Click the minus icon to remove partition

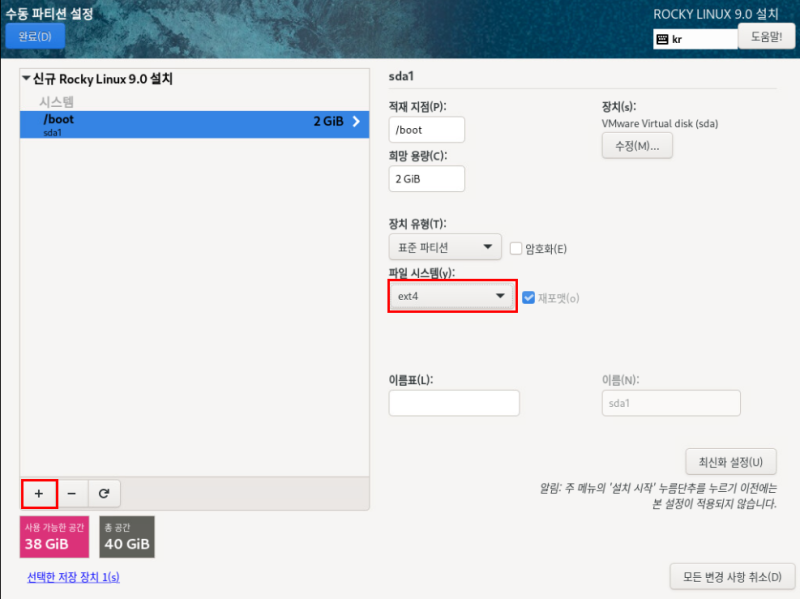coord(72,493)
